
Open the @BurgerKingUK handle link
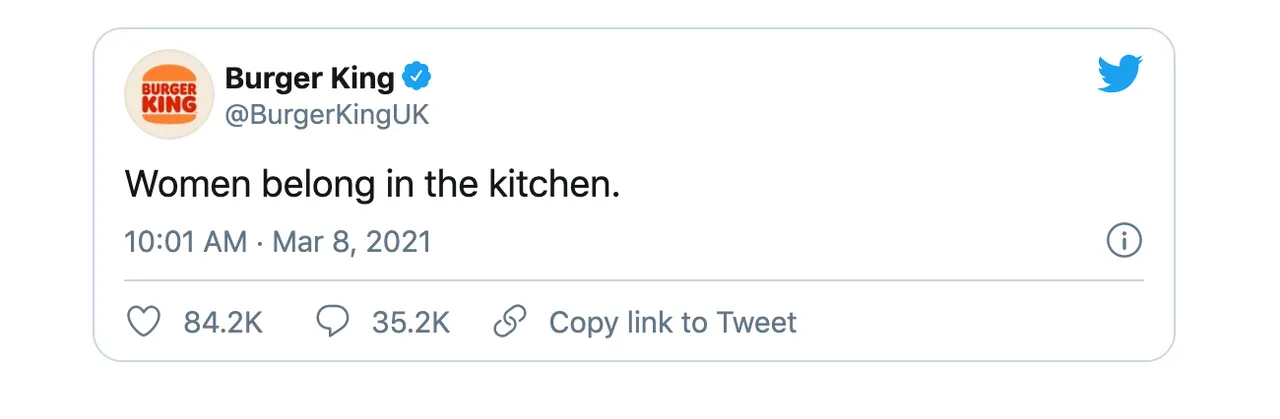[x=327, y=115]
